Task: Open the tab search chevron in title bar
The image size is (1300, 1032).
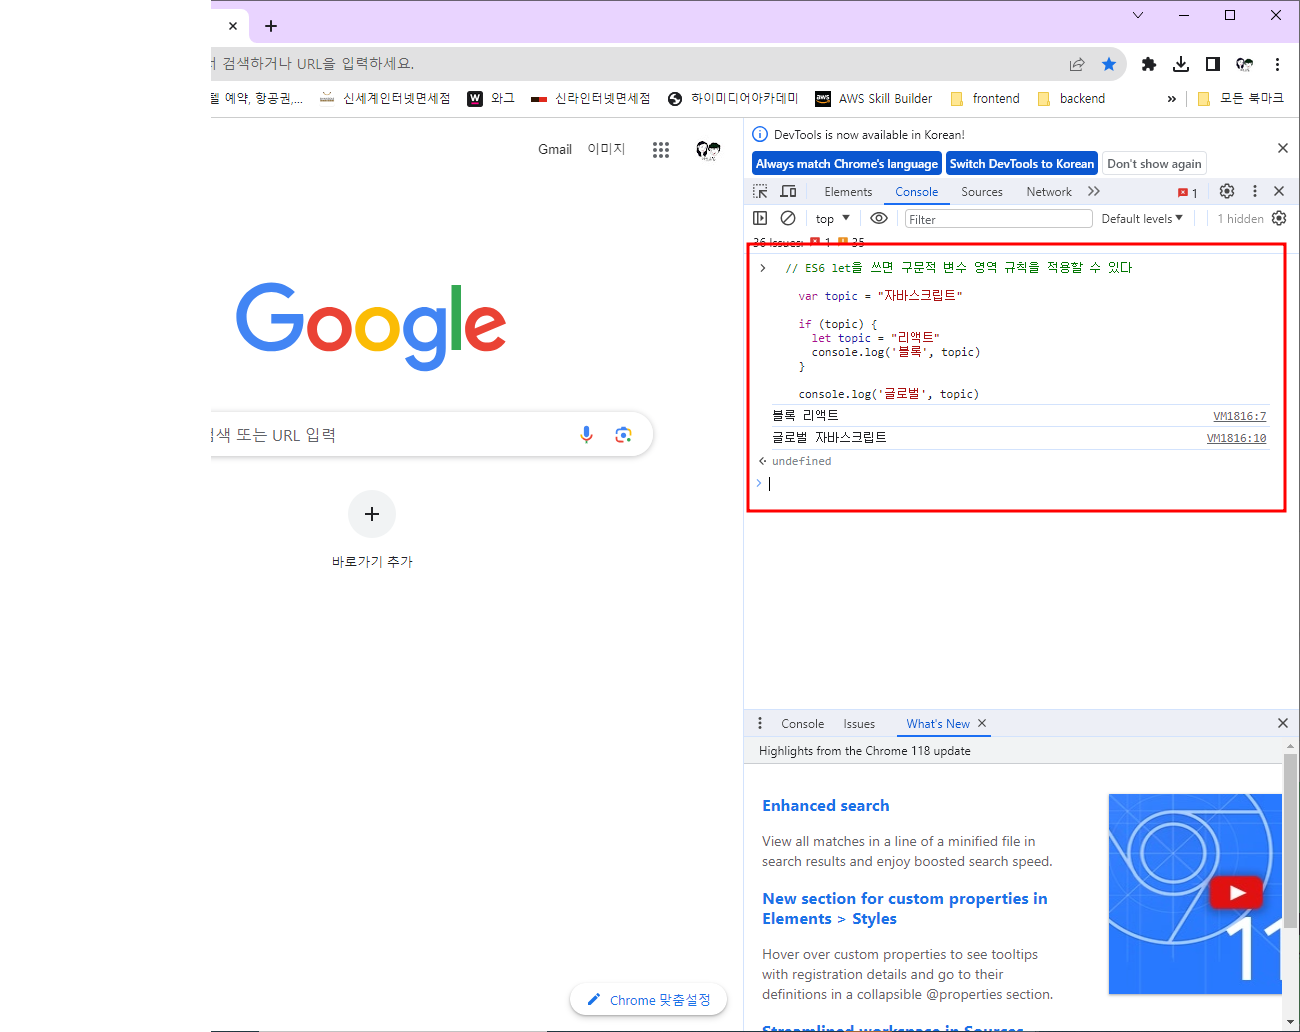Action: pyautogui.click(x=1138, y=15)
